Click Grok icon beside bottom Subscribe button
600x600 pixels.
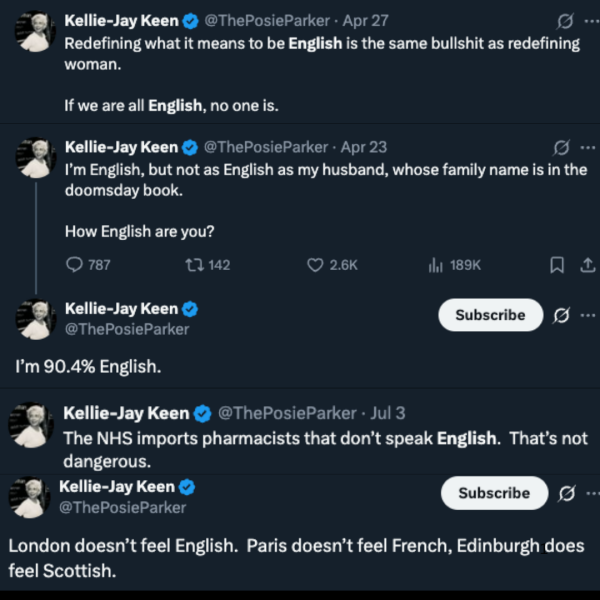click(x=565, y=493)
